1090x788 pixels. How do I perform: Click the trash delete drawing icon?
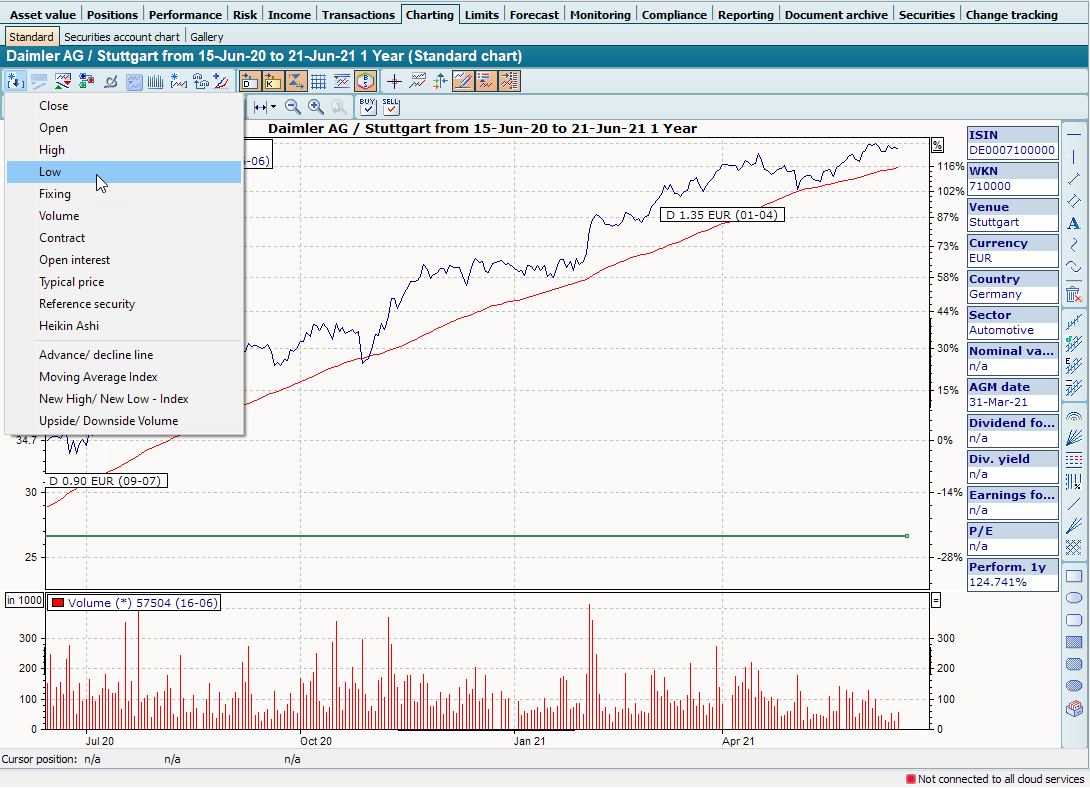tap(1074, 294)
